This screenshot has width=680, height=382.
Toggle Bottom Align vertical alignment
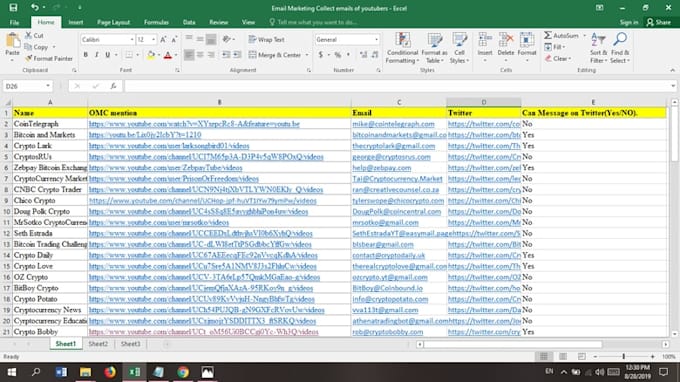coord(211,39)
